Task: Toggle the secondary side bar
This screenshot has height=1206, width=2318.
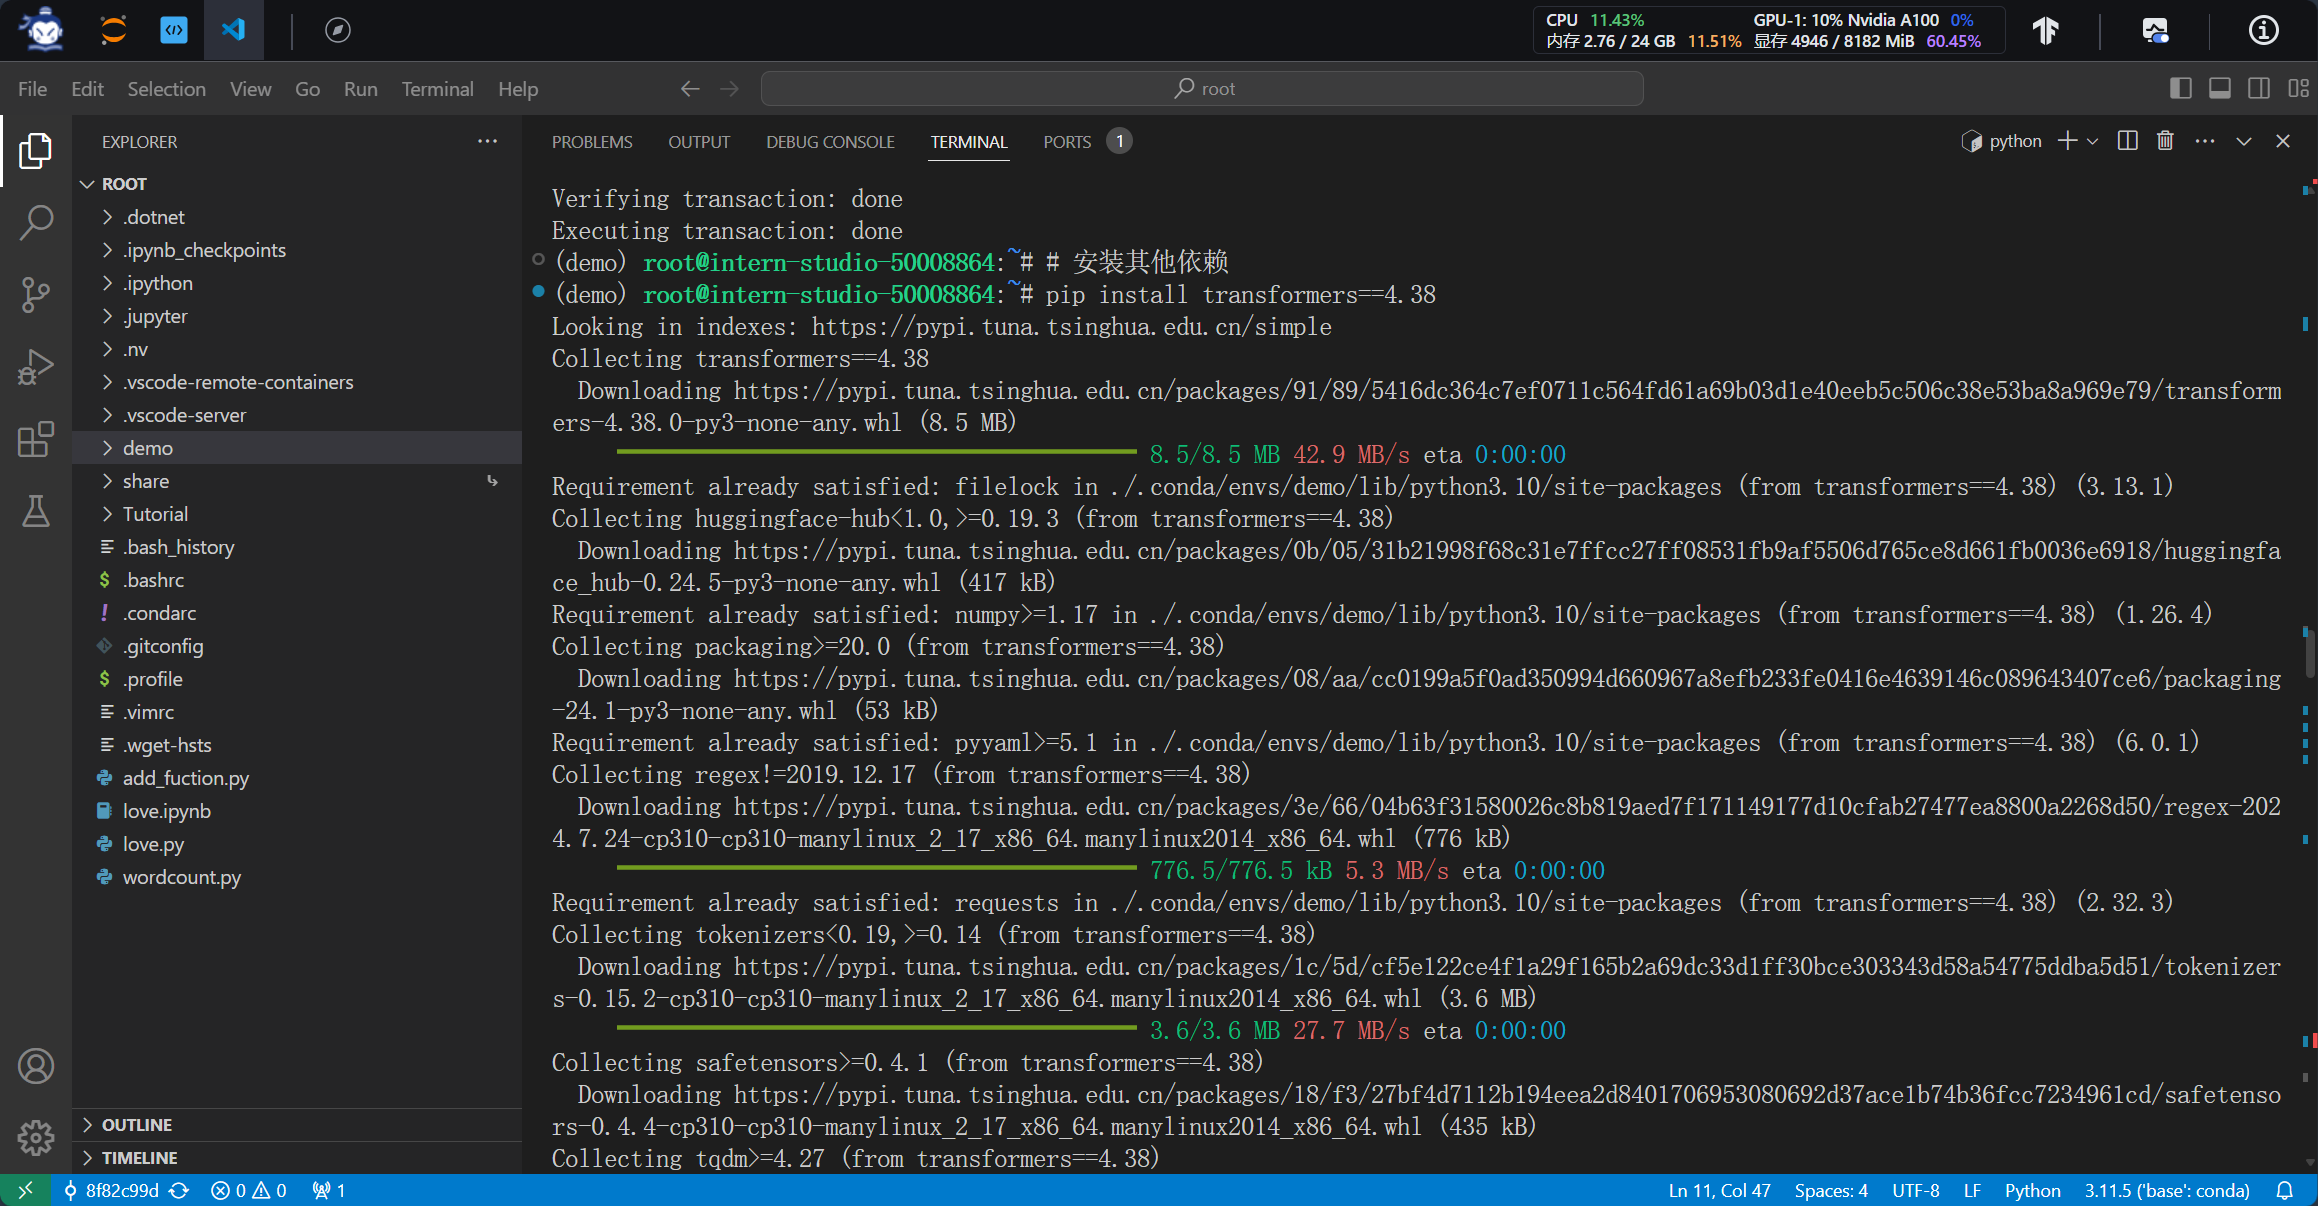Action: tap(2259, 88)
